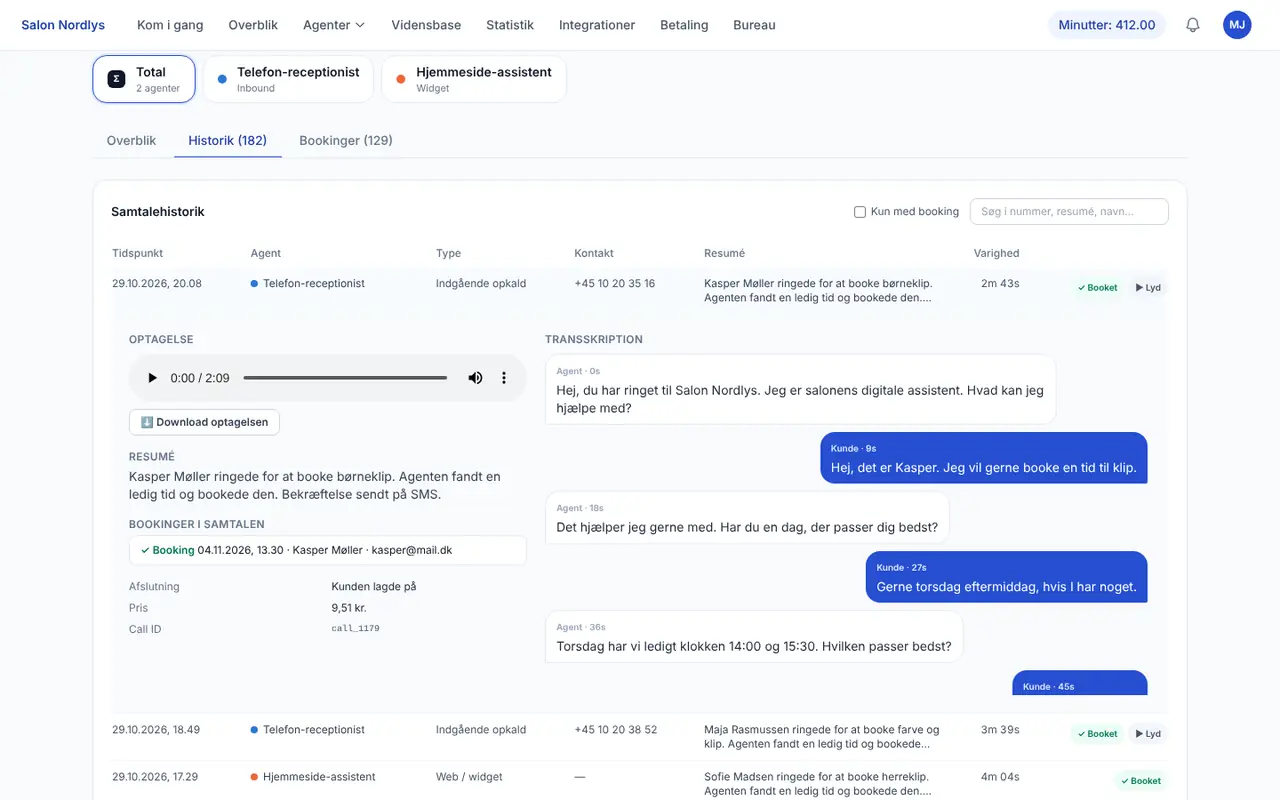Image resolution: width=1280 pixels, height=800 pixels.
Task: Open the Statistik page
Action: [510, 25]
